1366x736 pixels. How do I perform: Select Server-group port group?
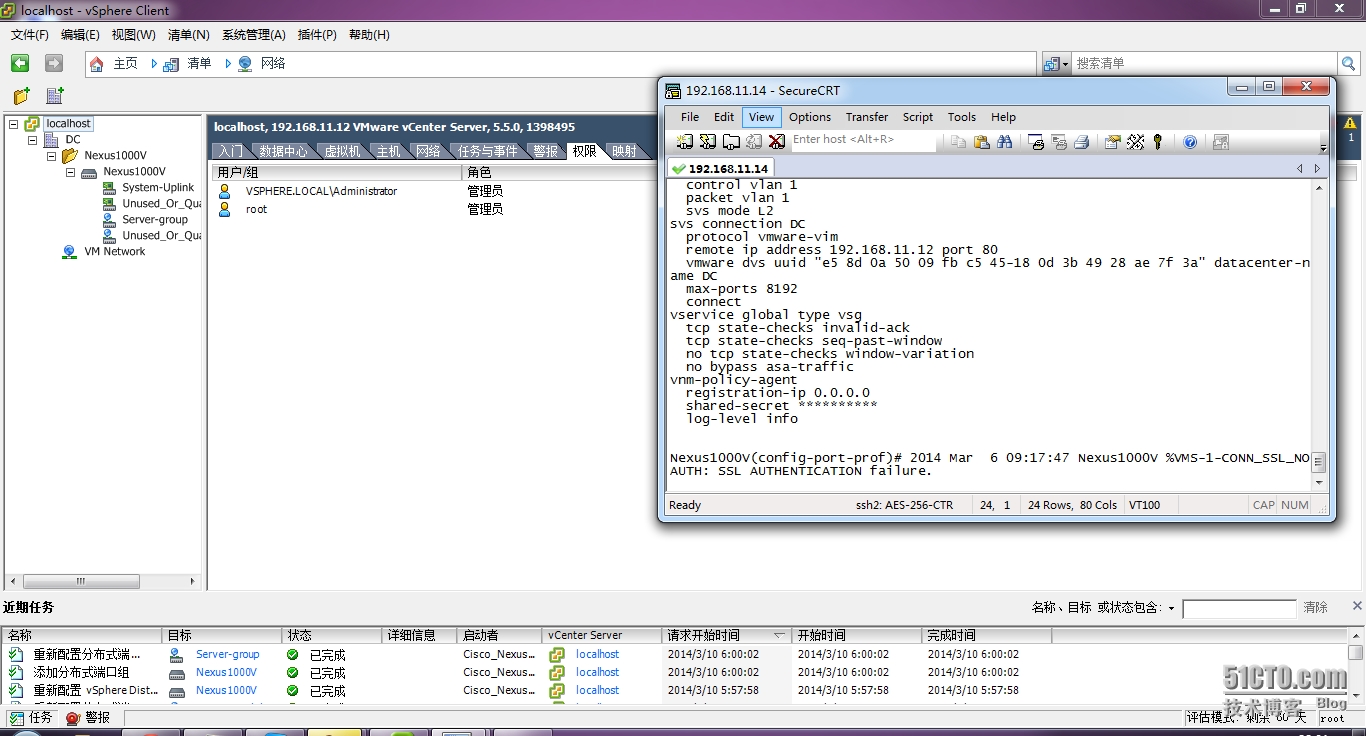point(155,220)
